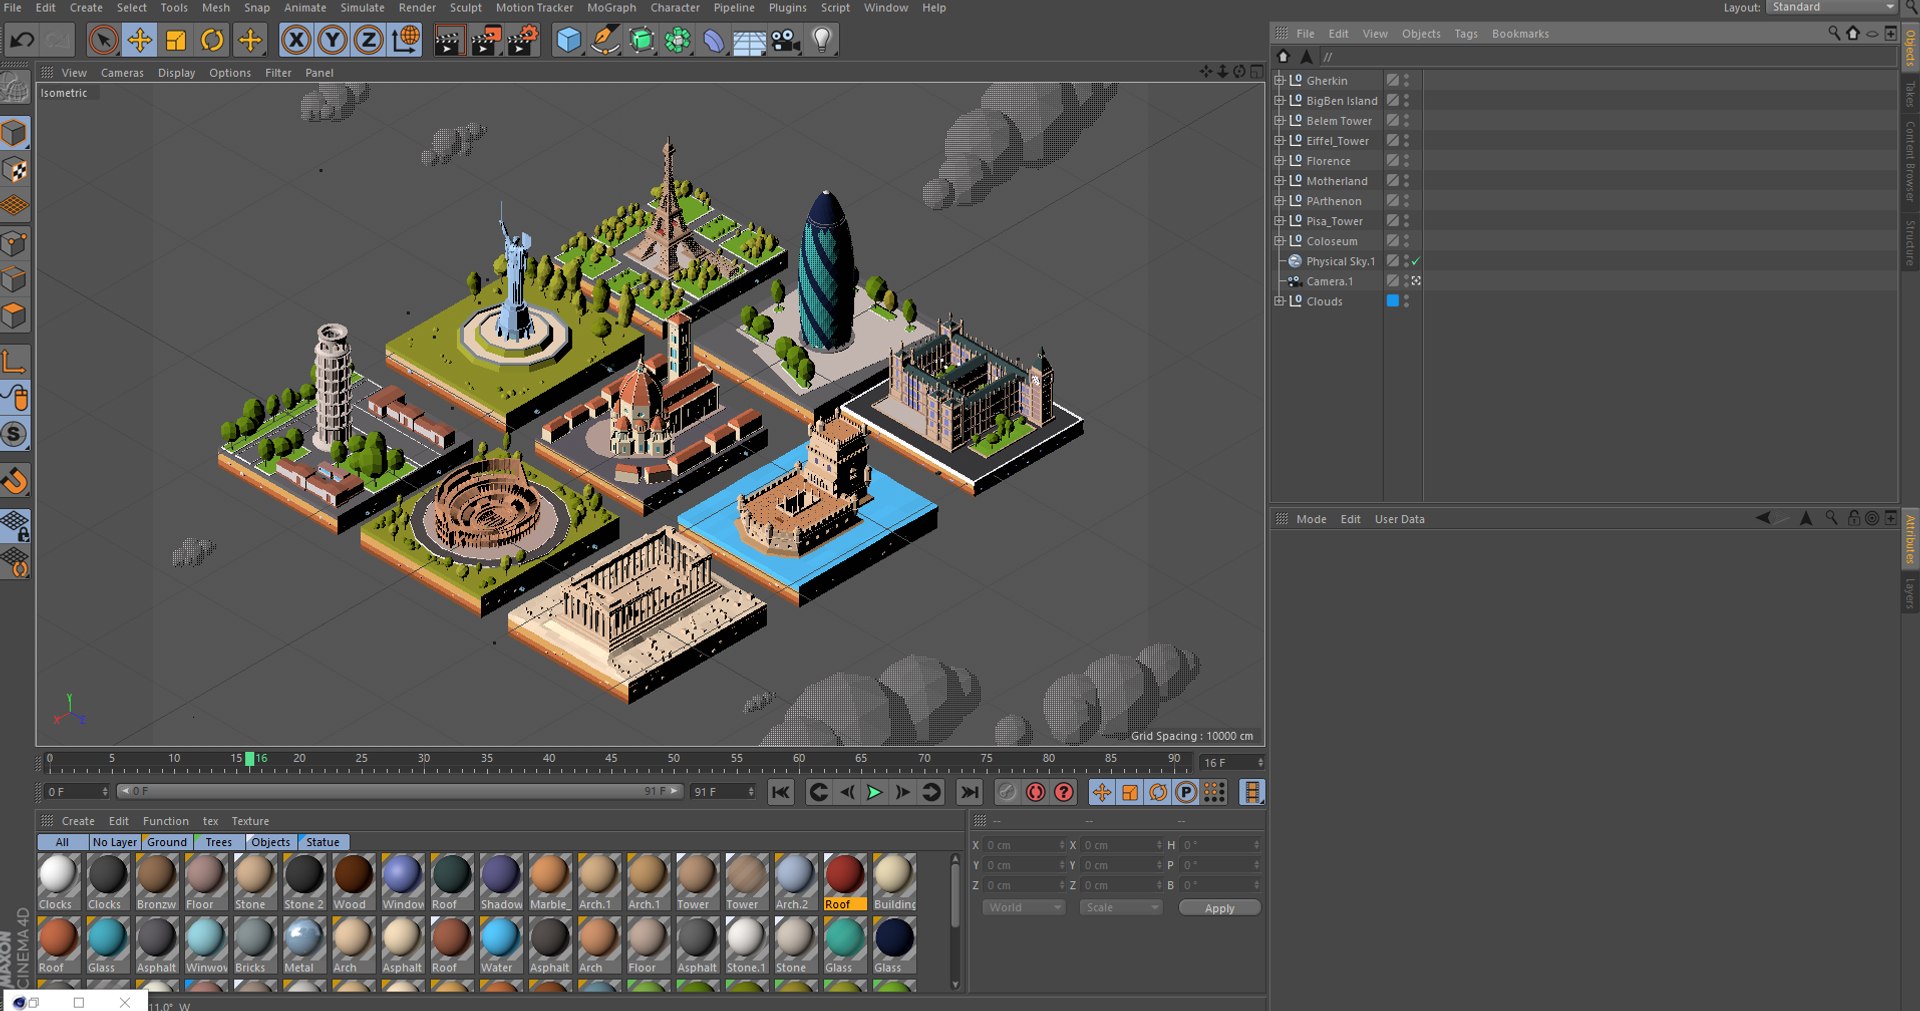The height and width of the screenshot is (1011, 1920).
Task: Open the Layout dropdown set to Standard
Action: [x=1832, y=7]
